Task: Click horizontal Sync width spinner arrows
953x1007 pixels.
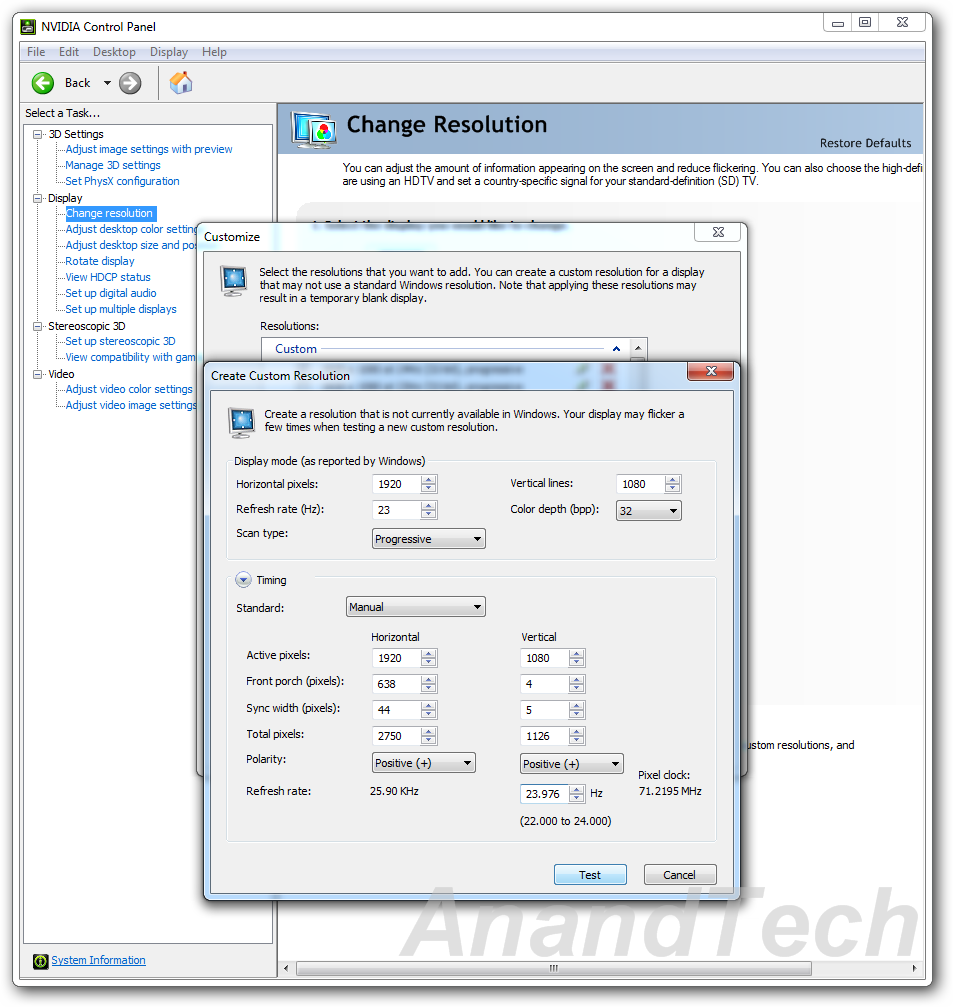Action: coord(428,710)
